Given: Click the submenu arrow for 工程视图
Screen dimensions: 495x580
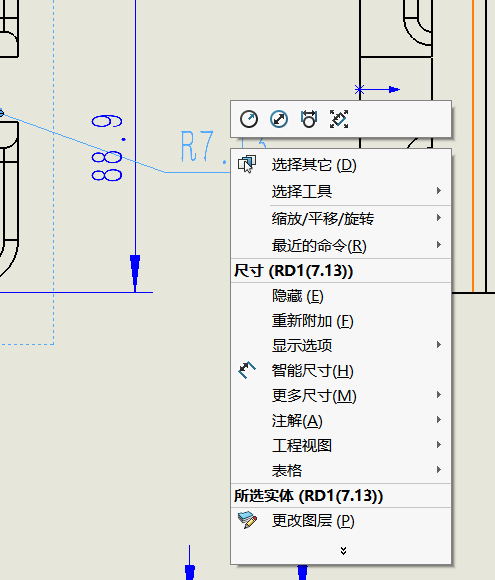Looking at the screenshot, I should (x=439, y=444).
